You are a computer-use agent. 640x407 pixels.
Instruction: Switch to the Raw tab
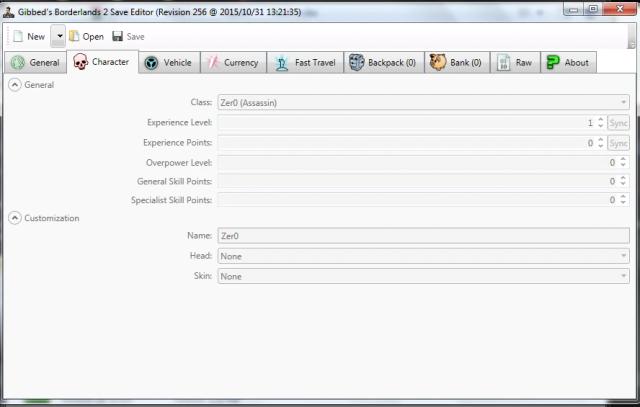click(x=514, y=62)
